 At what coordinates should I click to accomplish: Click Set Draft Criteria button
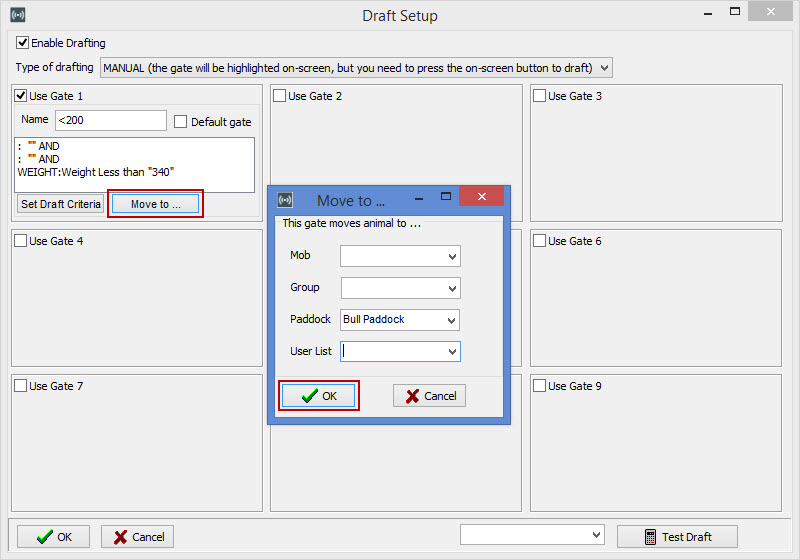pos(61,204)
